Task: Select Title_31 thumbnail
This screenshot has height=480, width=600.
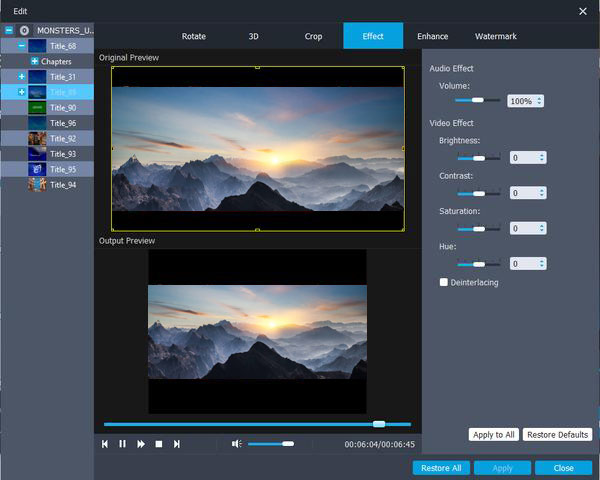Action: (x=37, y=77)
